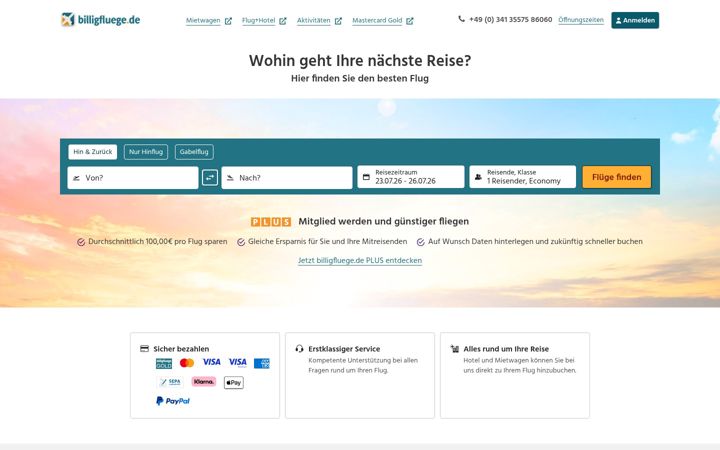Click the Von? departure field
Image resolution: width=720 pixels, height=450 pixels.
click(133, 178)
